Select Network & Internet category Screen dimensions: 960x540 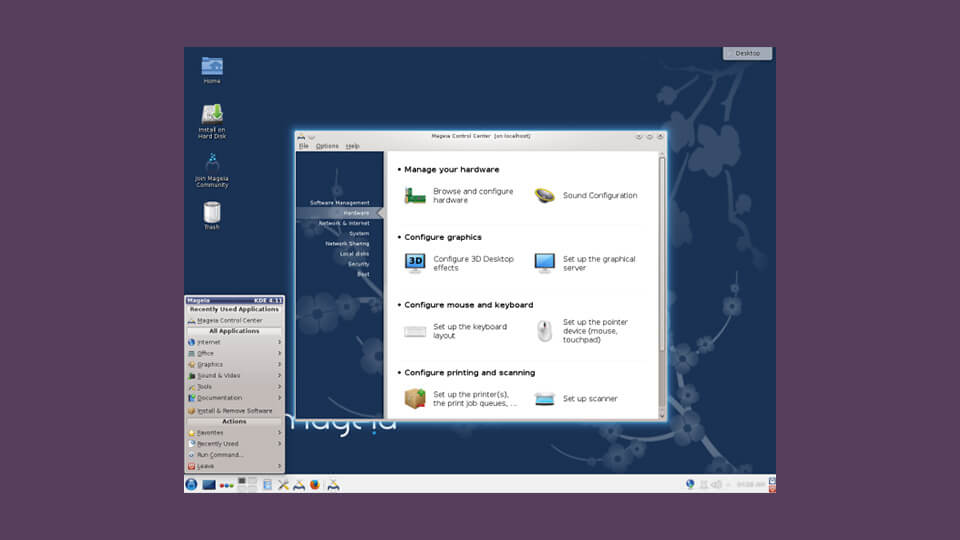click(x=344, y=223)
